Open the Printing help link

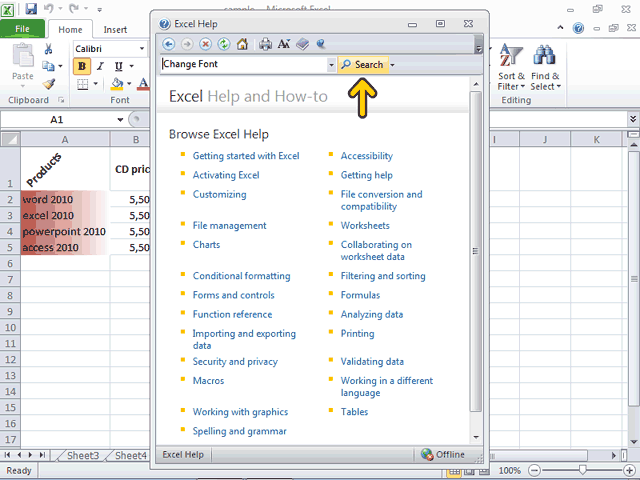tap(358, 333)
